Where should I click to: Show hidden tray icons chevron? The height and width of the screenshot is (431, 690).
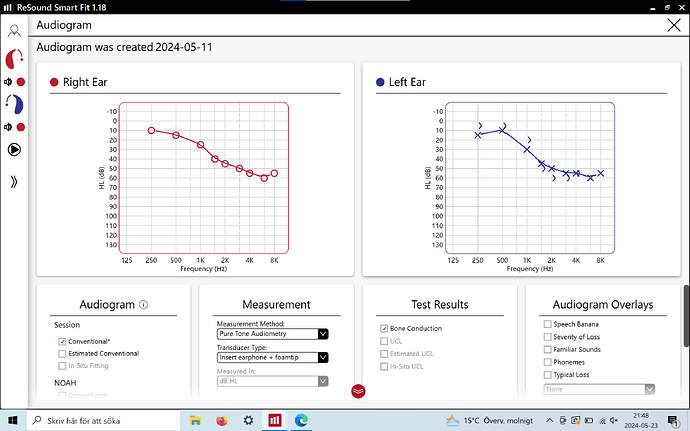pos(550,420)
